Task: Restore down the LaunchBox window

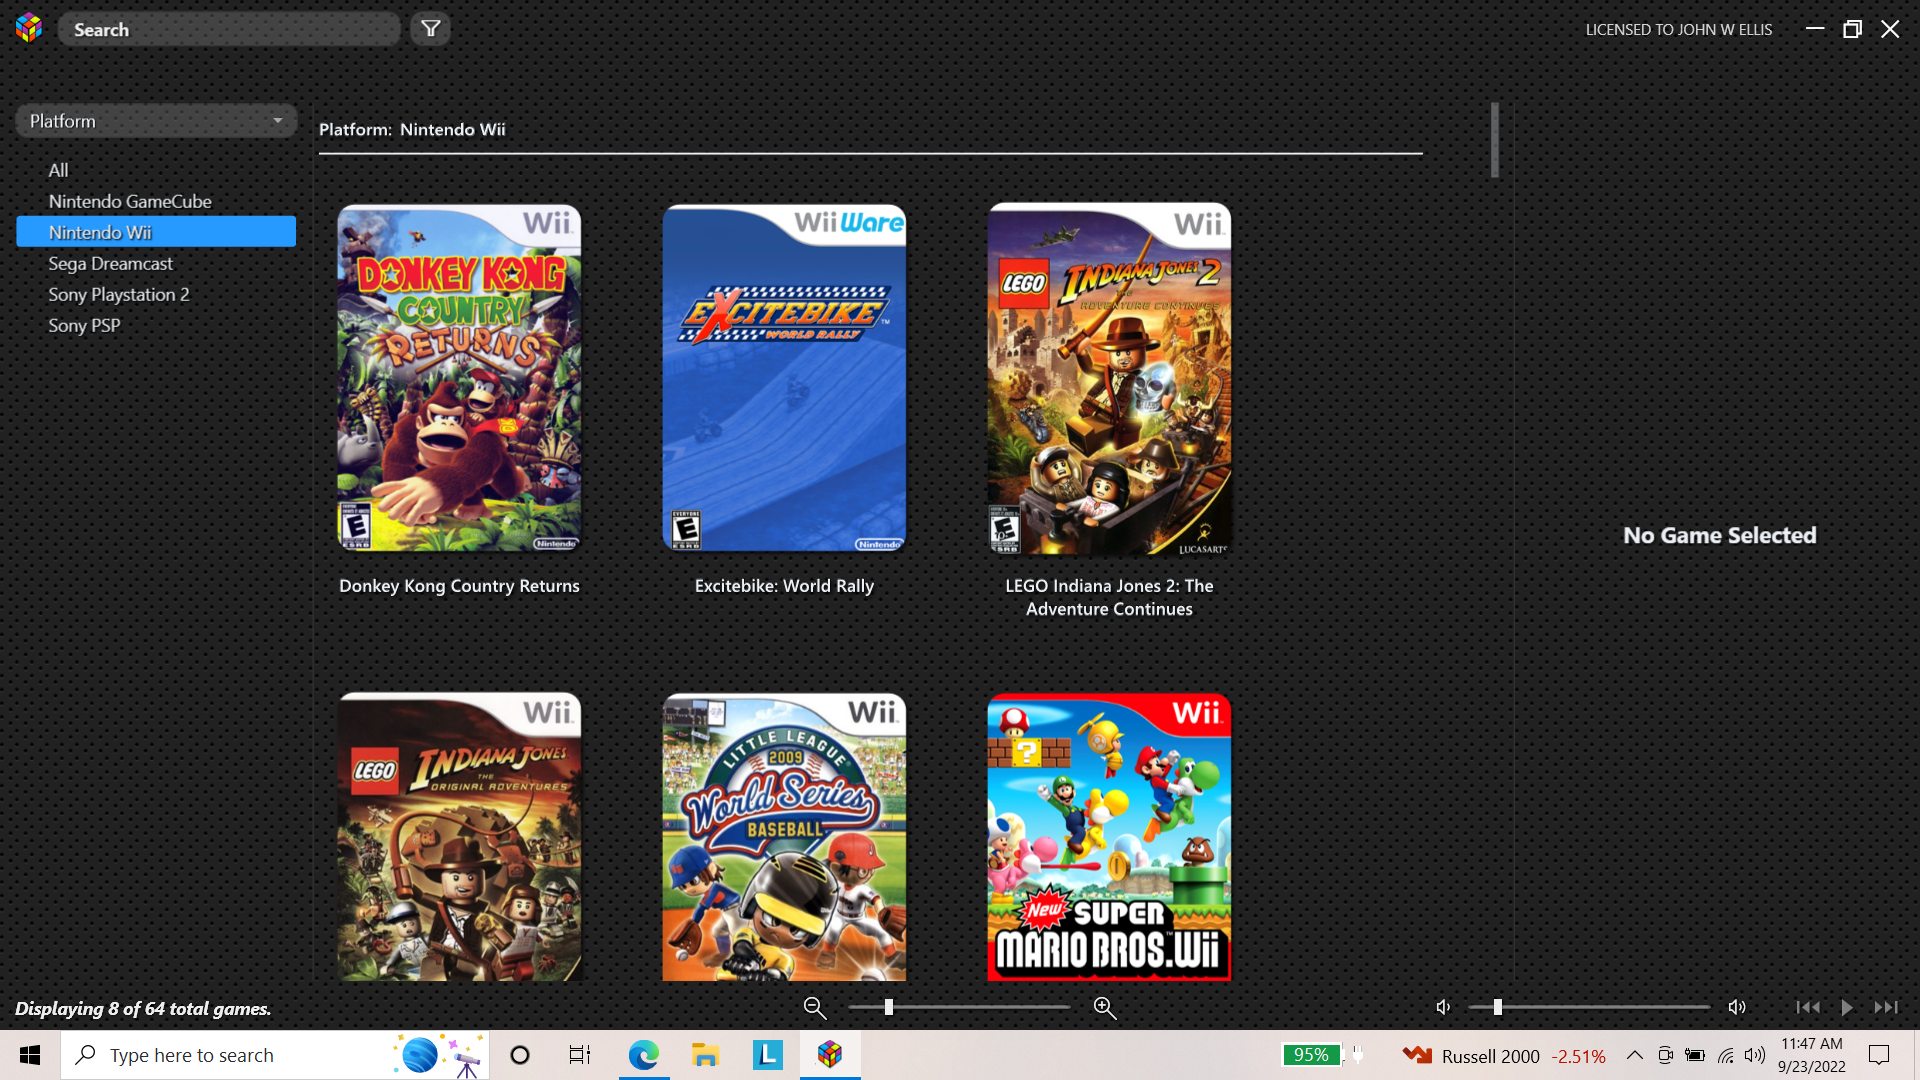Action: point(1852,29)
